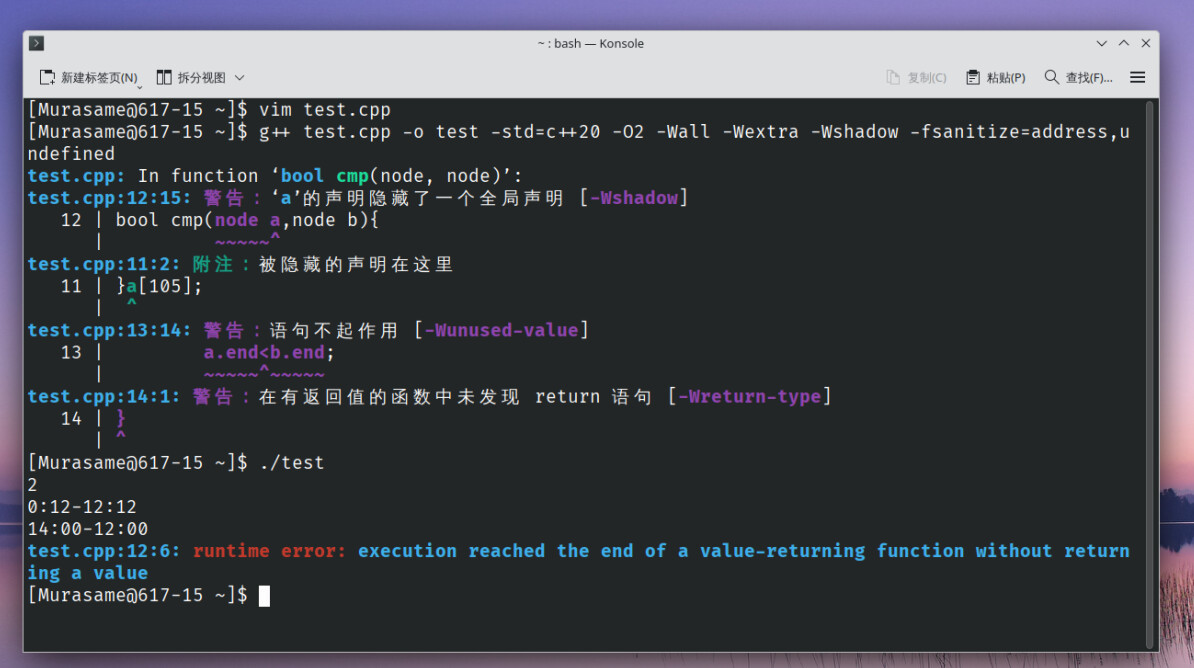Click the '-fsanitize=address,u' compiler option text
The height and width of the screenshot is (668, 1194).
click(1020, 132)
